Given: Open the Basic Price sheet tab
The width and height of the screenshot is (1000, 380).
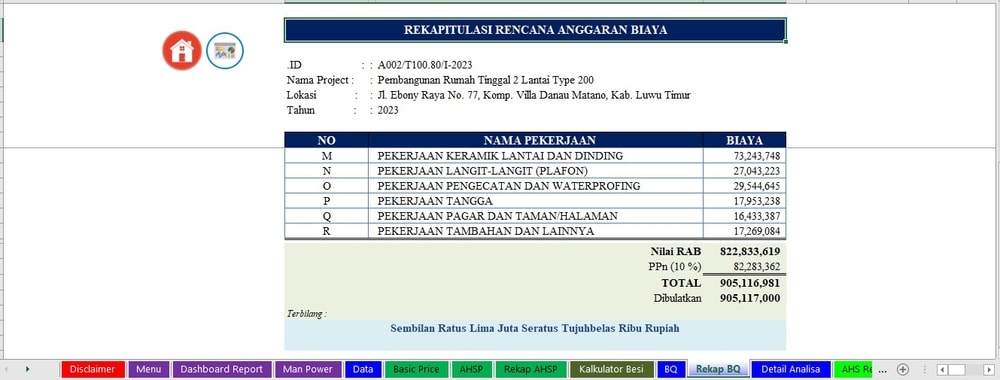Looking at the screenshot, I should pos(416,369).
